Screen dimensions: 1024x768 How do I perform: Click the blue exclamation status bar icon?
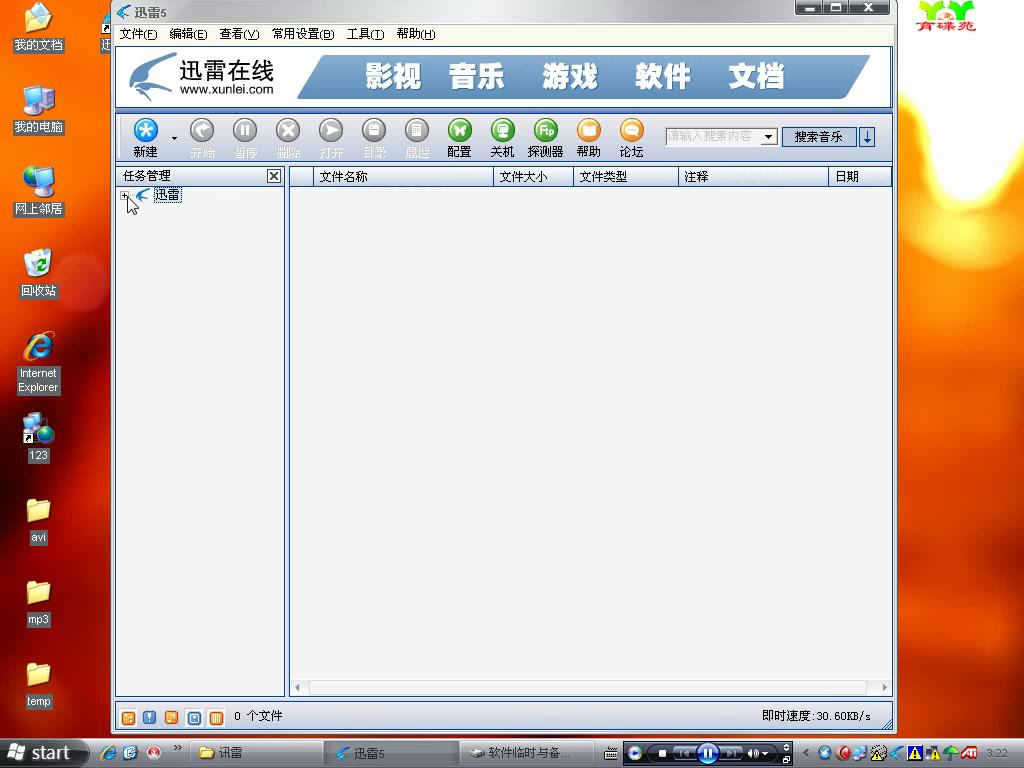click(150, 718)
